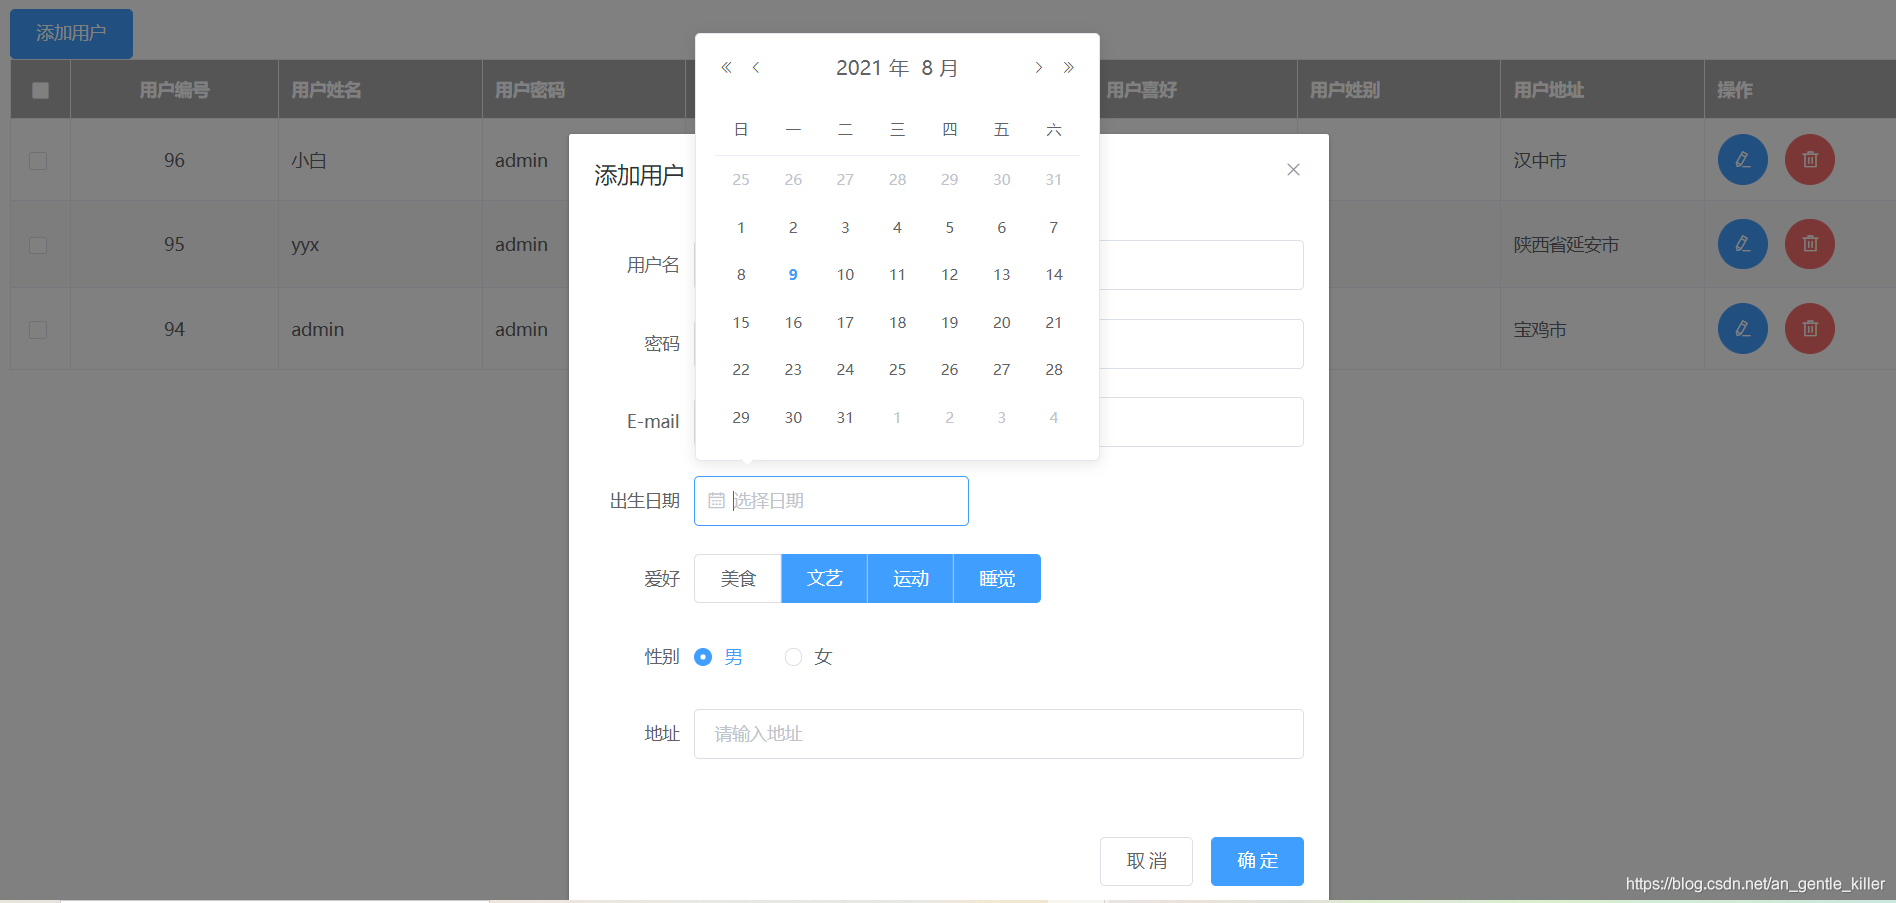Click address cell 宝鸡市

pyautogui.click(x=1540, y=330)
